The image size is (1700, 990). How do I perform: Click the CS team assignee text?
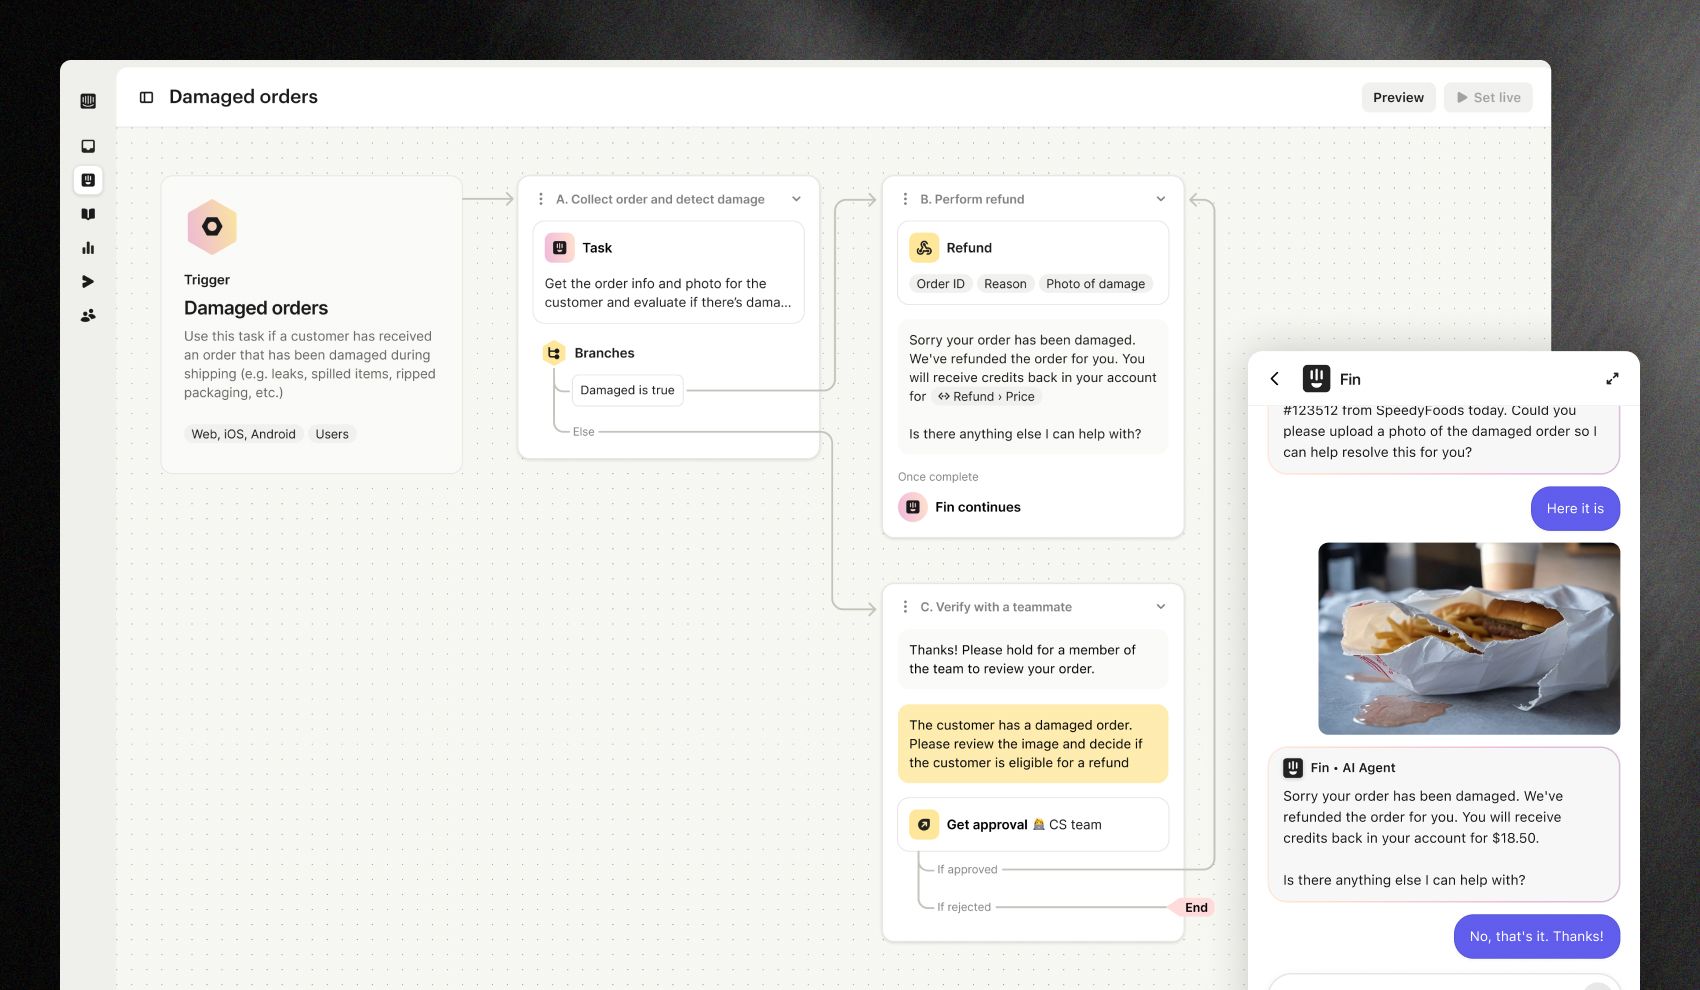pyautogui.click(x=1075, y=825)
